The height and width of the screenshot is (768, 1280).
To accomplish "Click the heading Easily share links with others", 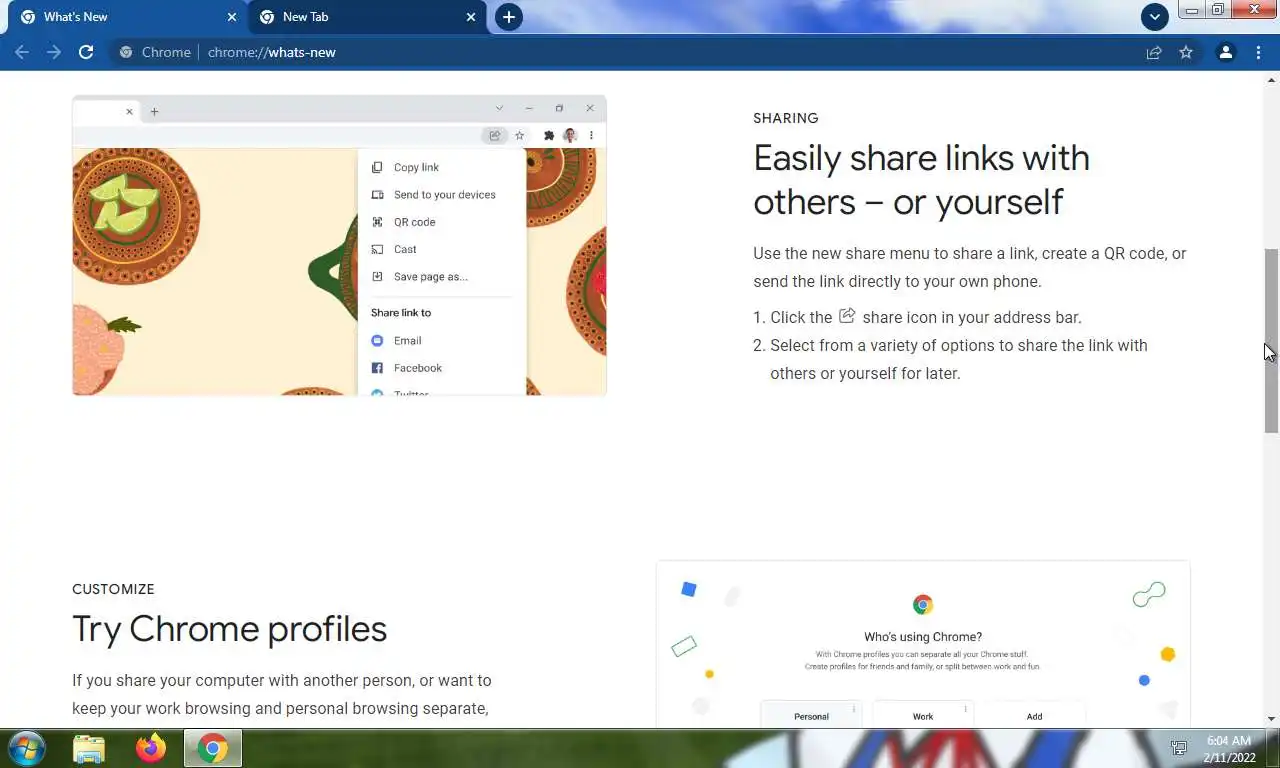I will coord(921,180).
